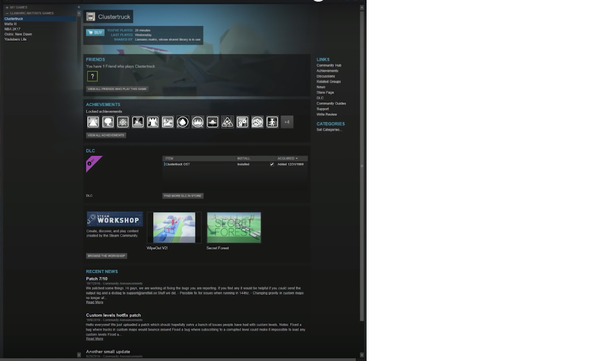590x361 pixels.
Task: Open the Custom levels hotfix patch headline
Action: (x=113, y=315)
